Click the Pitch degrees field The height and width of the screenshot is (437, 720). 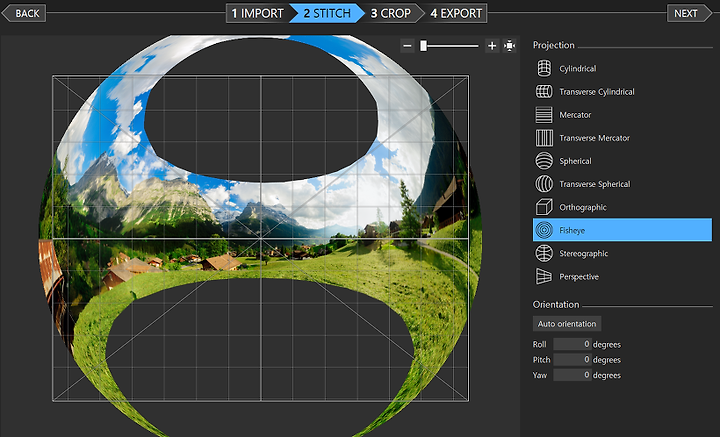pos(572,359)
